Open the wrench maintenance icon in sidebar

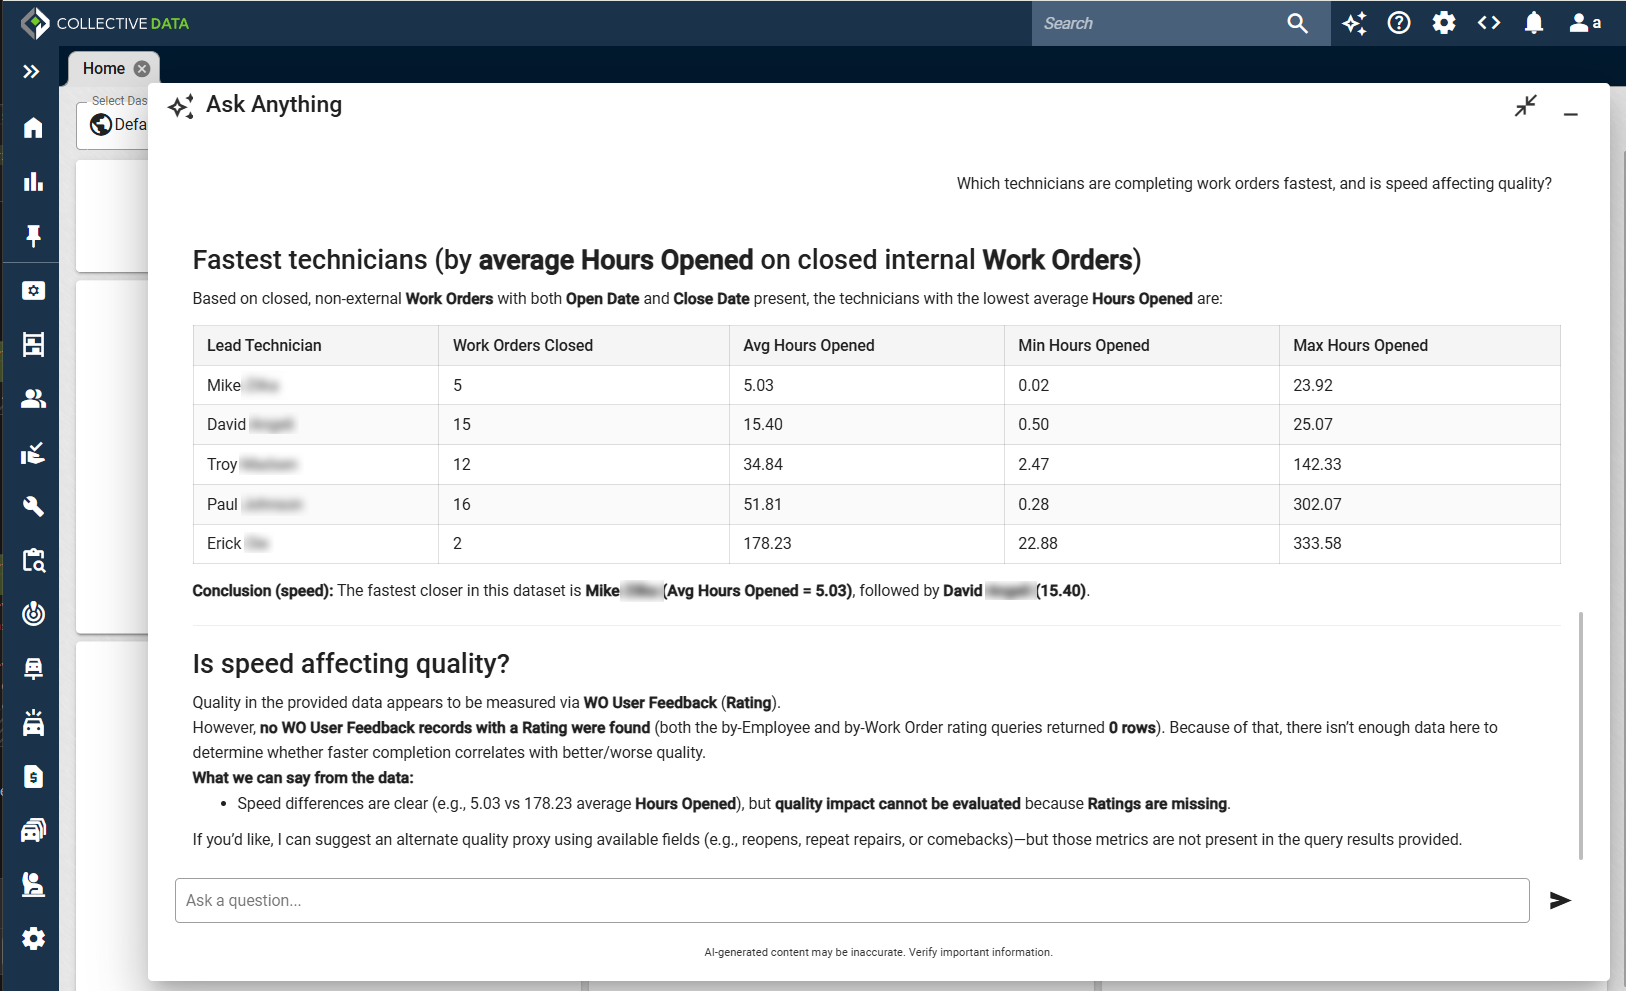pyautogui.click(x=33, y=506)
